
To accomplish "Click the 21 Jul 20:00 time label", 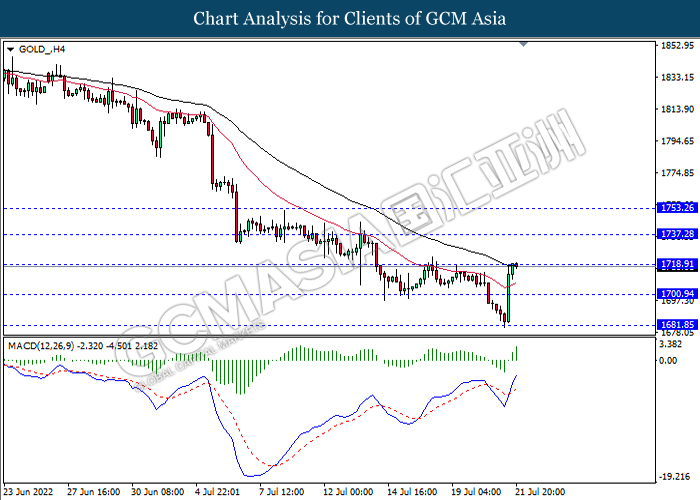I will pyautogui.click(x=540, y=492).
